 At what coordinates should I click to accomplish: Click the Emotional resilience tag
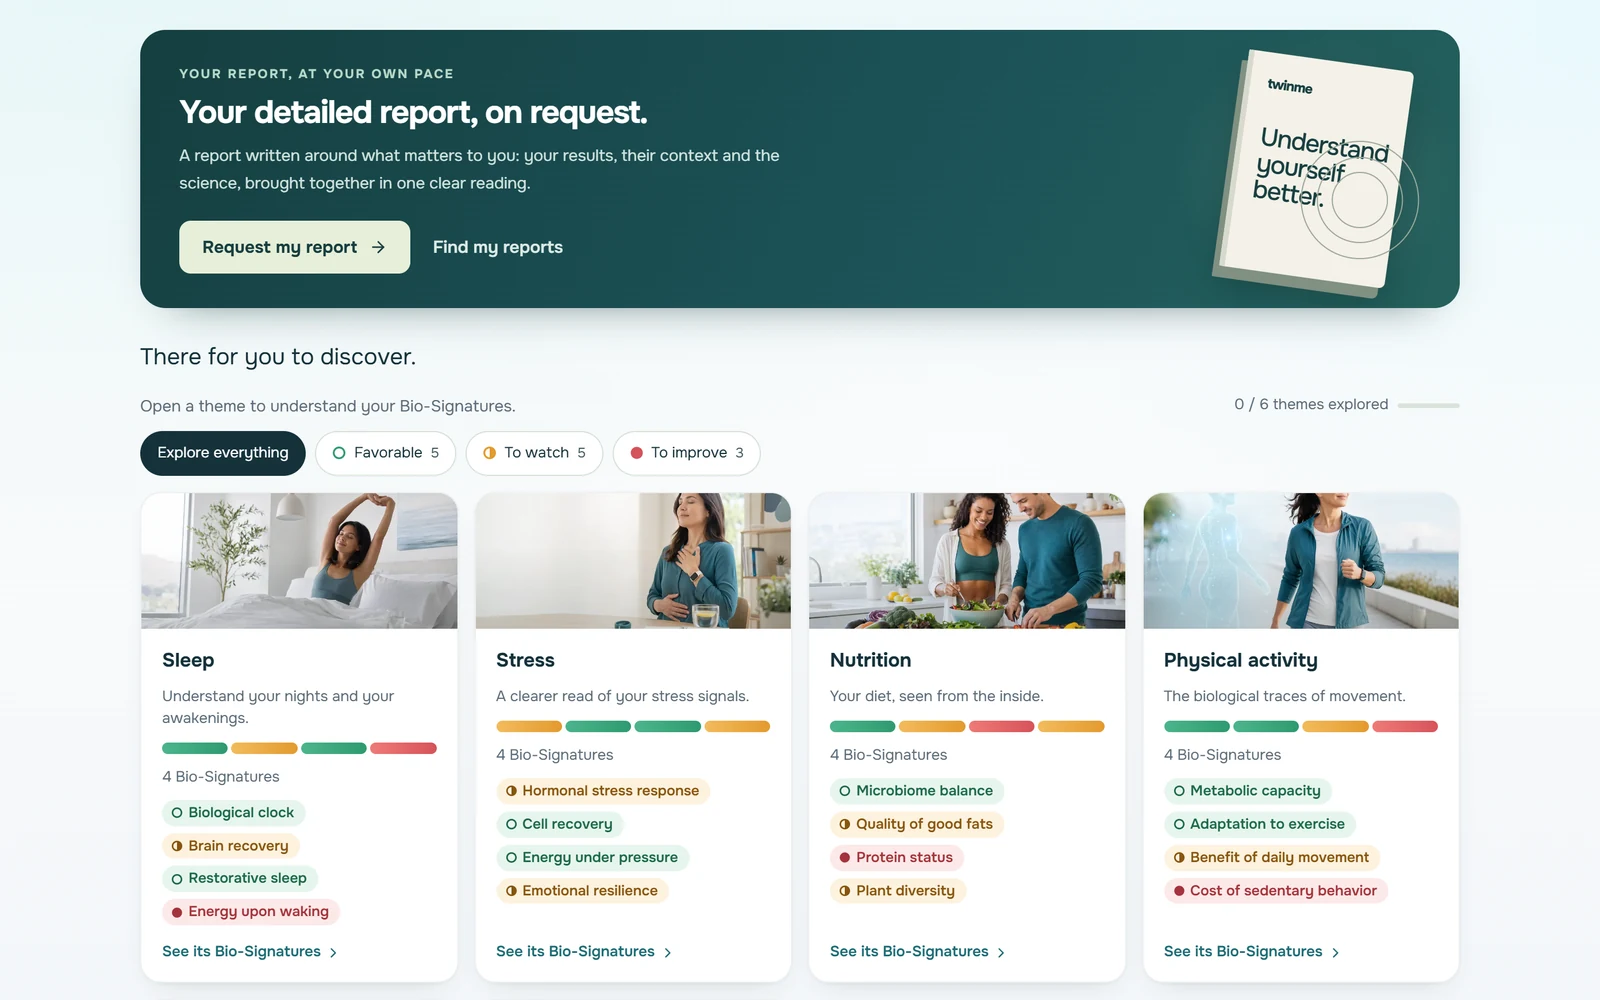point(583,891)
